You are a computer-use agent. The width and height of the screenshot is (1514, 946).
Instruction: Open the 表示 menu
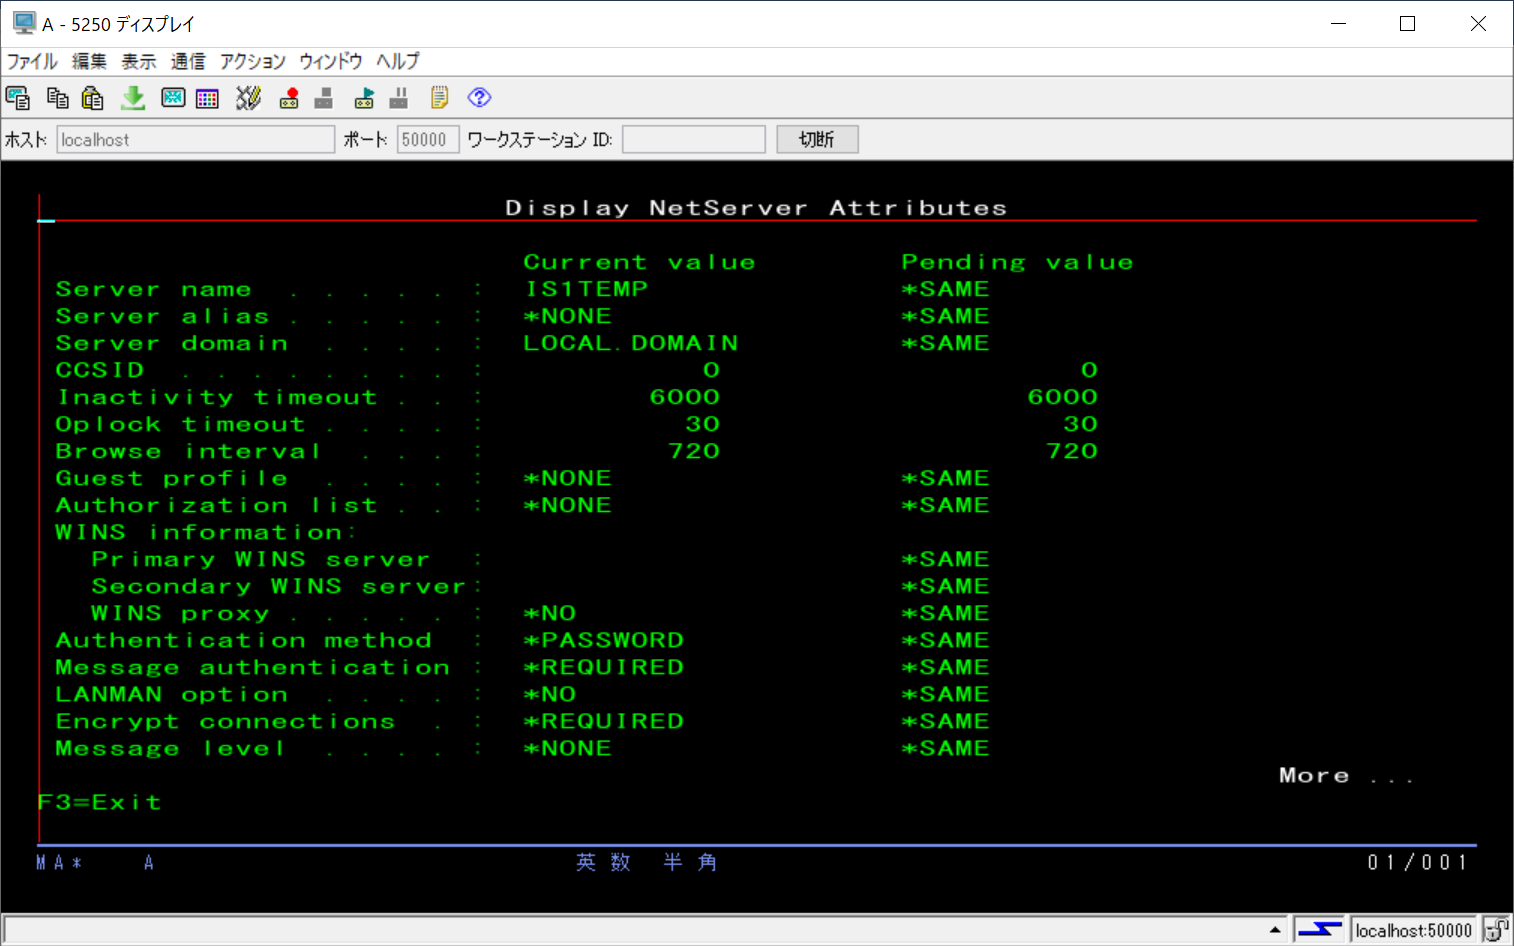[139, 61]
